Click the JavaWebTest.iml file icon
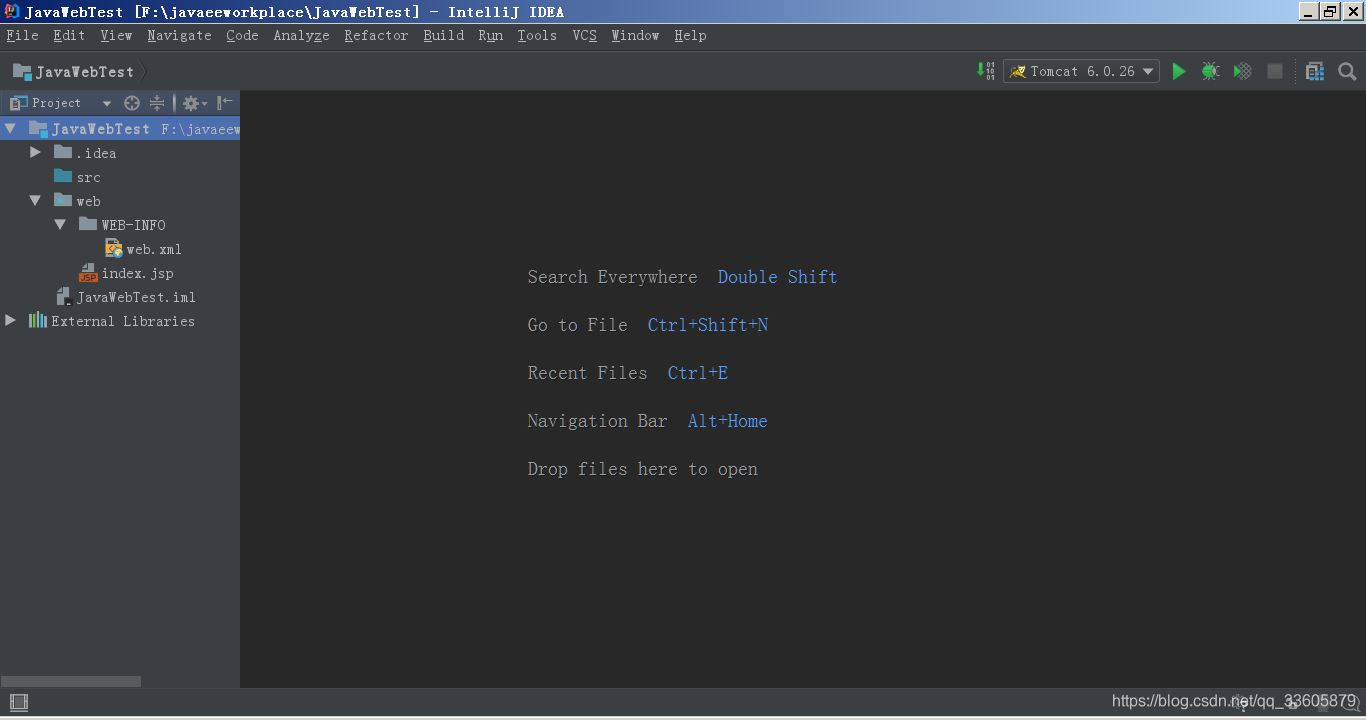Image resolution: width=1366 pixels, height=720 pixels. click(x=64, y=297)
